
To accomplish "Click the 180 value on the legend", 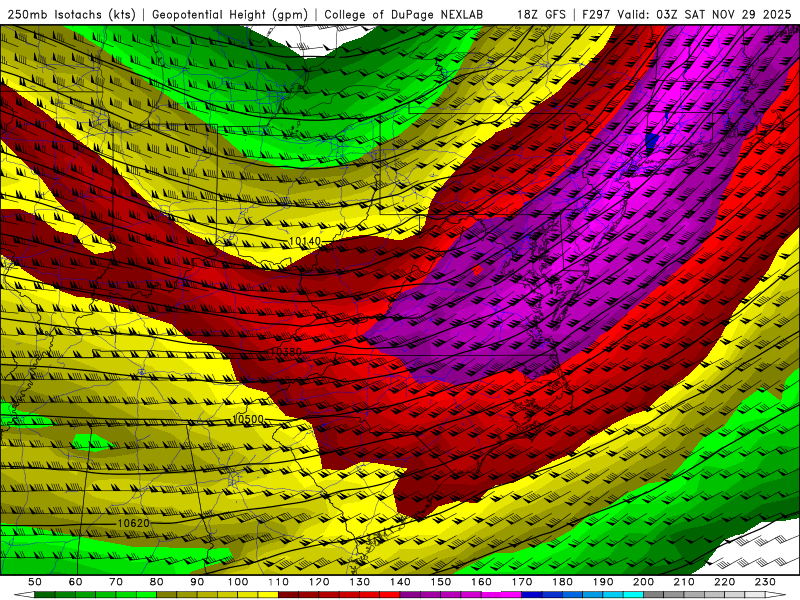I will [562, 582].
